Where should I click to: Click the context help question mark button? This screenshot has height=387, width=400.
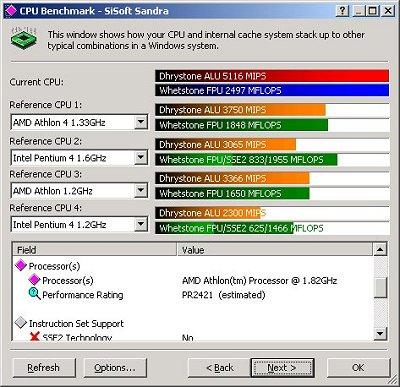(x=342, y=11)
